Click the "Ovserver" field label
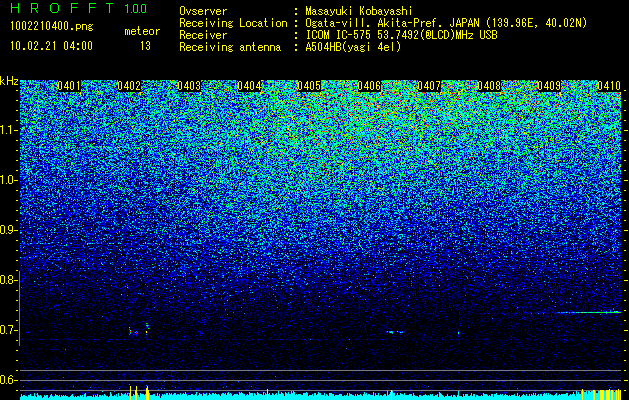The width and height of the screenshot is (629, 400). coord(203,11)
